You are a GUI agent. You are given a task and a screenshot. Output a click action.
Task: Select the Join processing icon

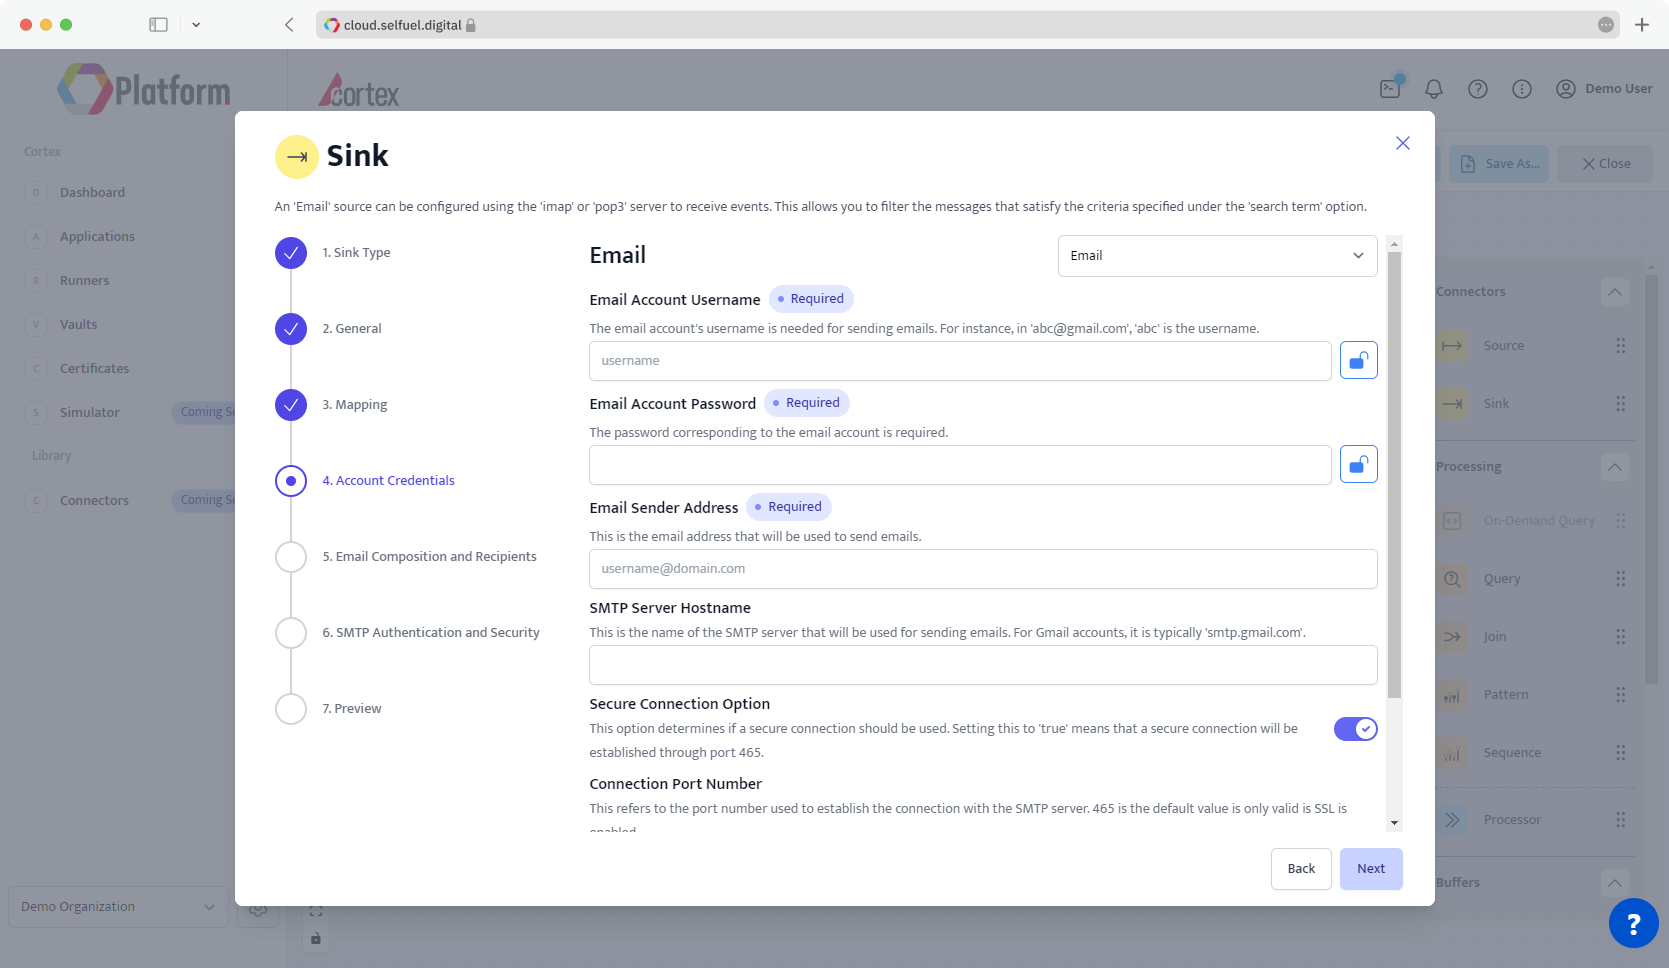click(x=1452, y=637)
